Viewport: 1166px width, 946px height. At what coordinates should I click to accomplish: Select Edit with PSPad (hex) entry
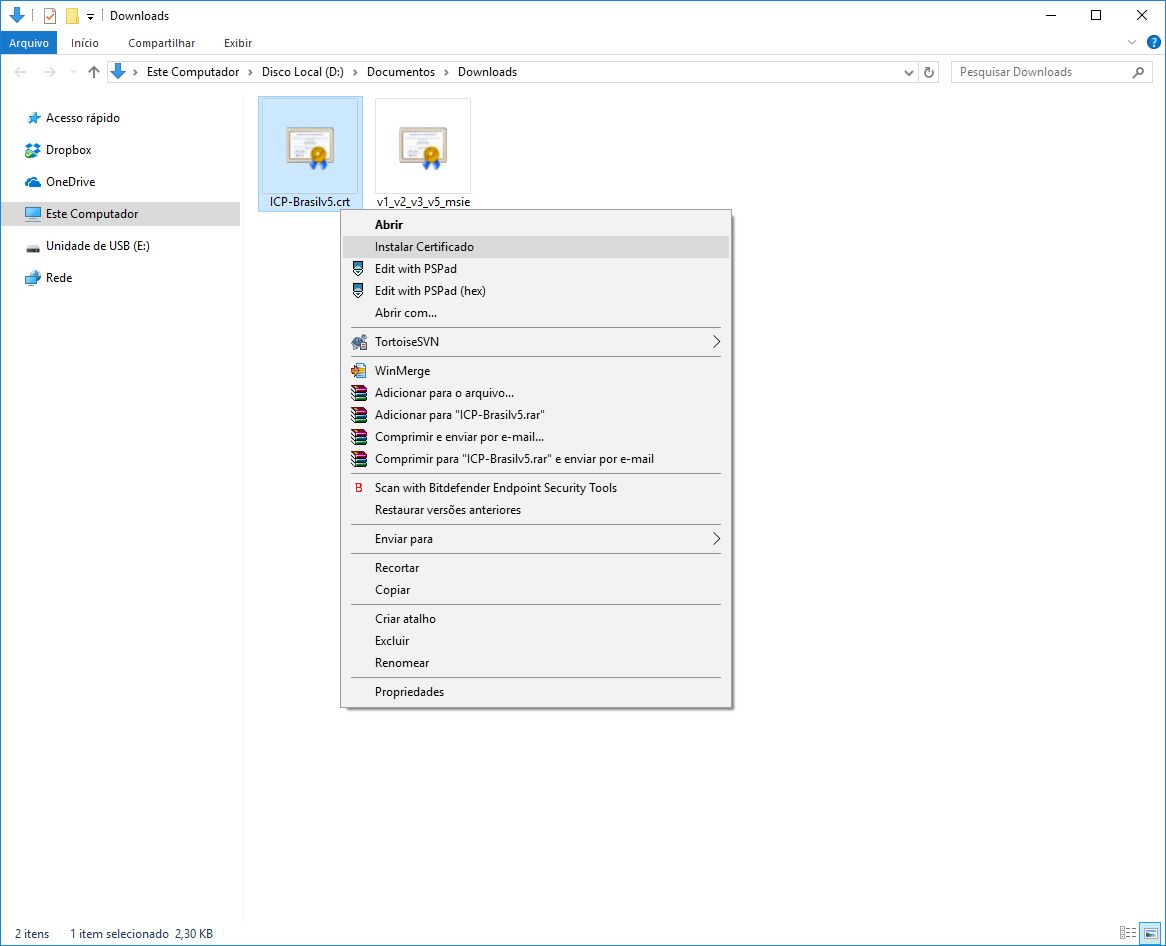[430, 291]
